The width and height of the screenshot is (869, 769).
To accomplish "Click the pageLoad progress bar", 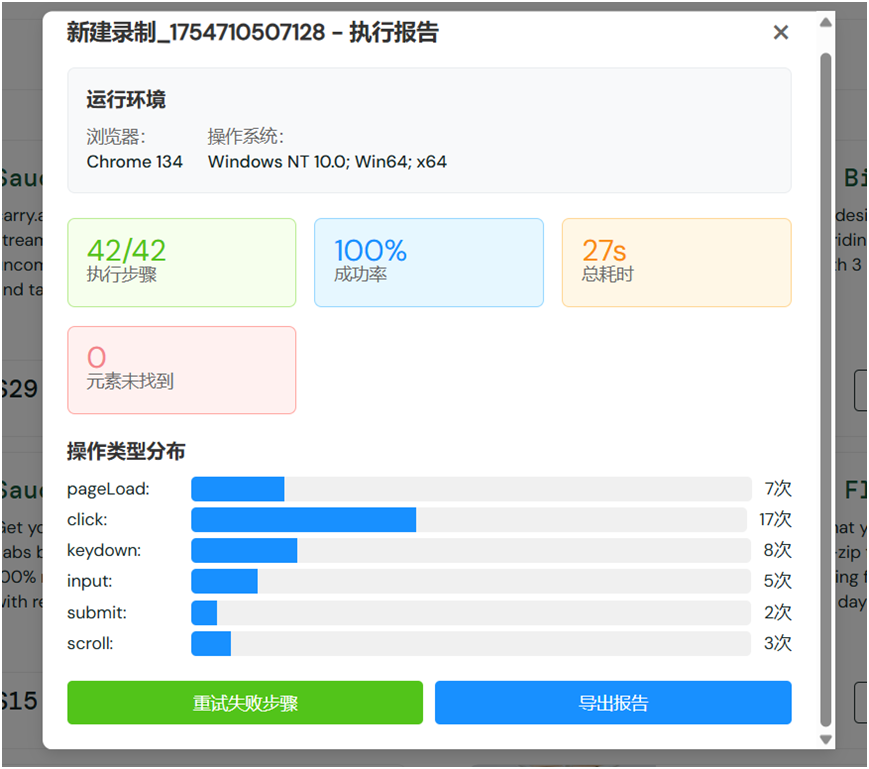I will 470,488.
